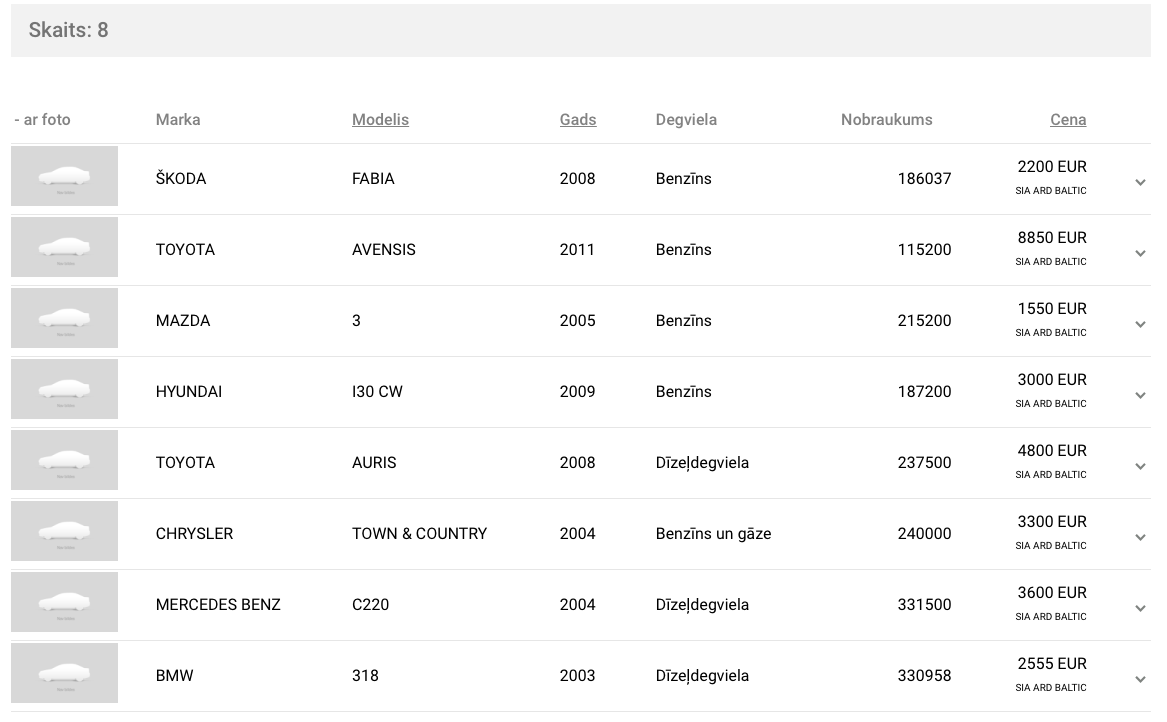This screenshot has width=1167, height=722.
Task: Select the AVENSIS model cell
Action: pos(383,250)
